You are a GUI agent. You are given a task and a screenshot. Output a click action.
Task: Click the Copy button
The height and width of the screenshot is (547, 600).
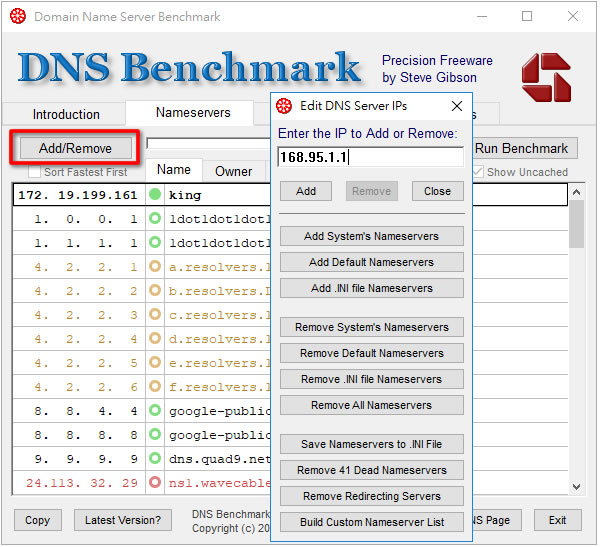(x=38, y=520)
